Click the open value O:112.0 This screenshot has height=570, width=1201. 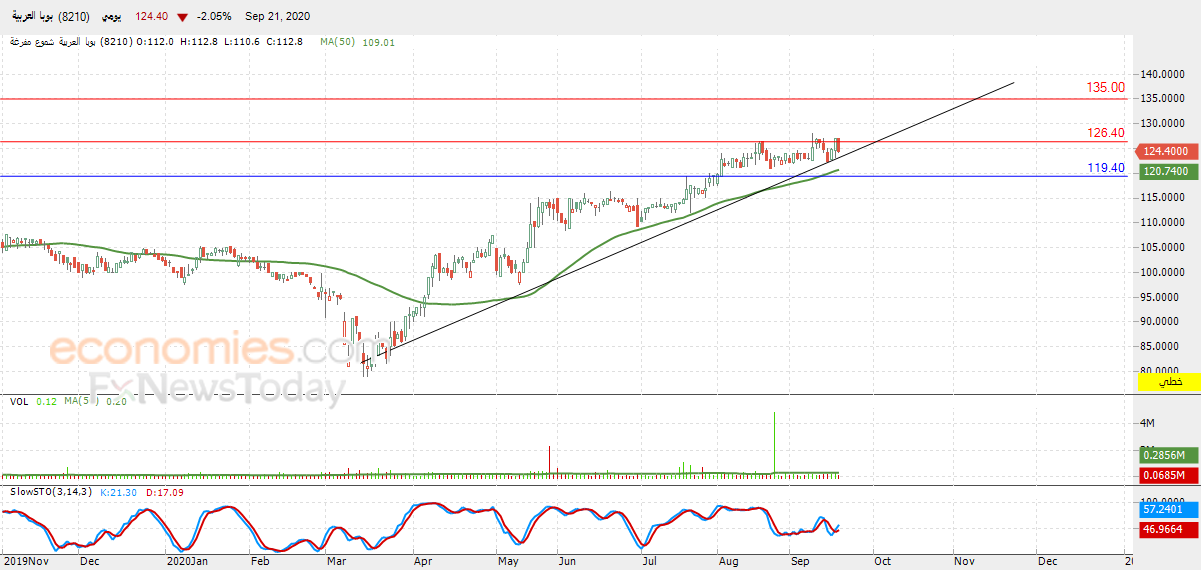(155, 42)
